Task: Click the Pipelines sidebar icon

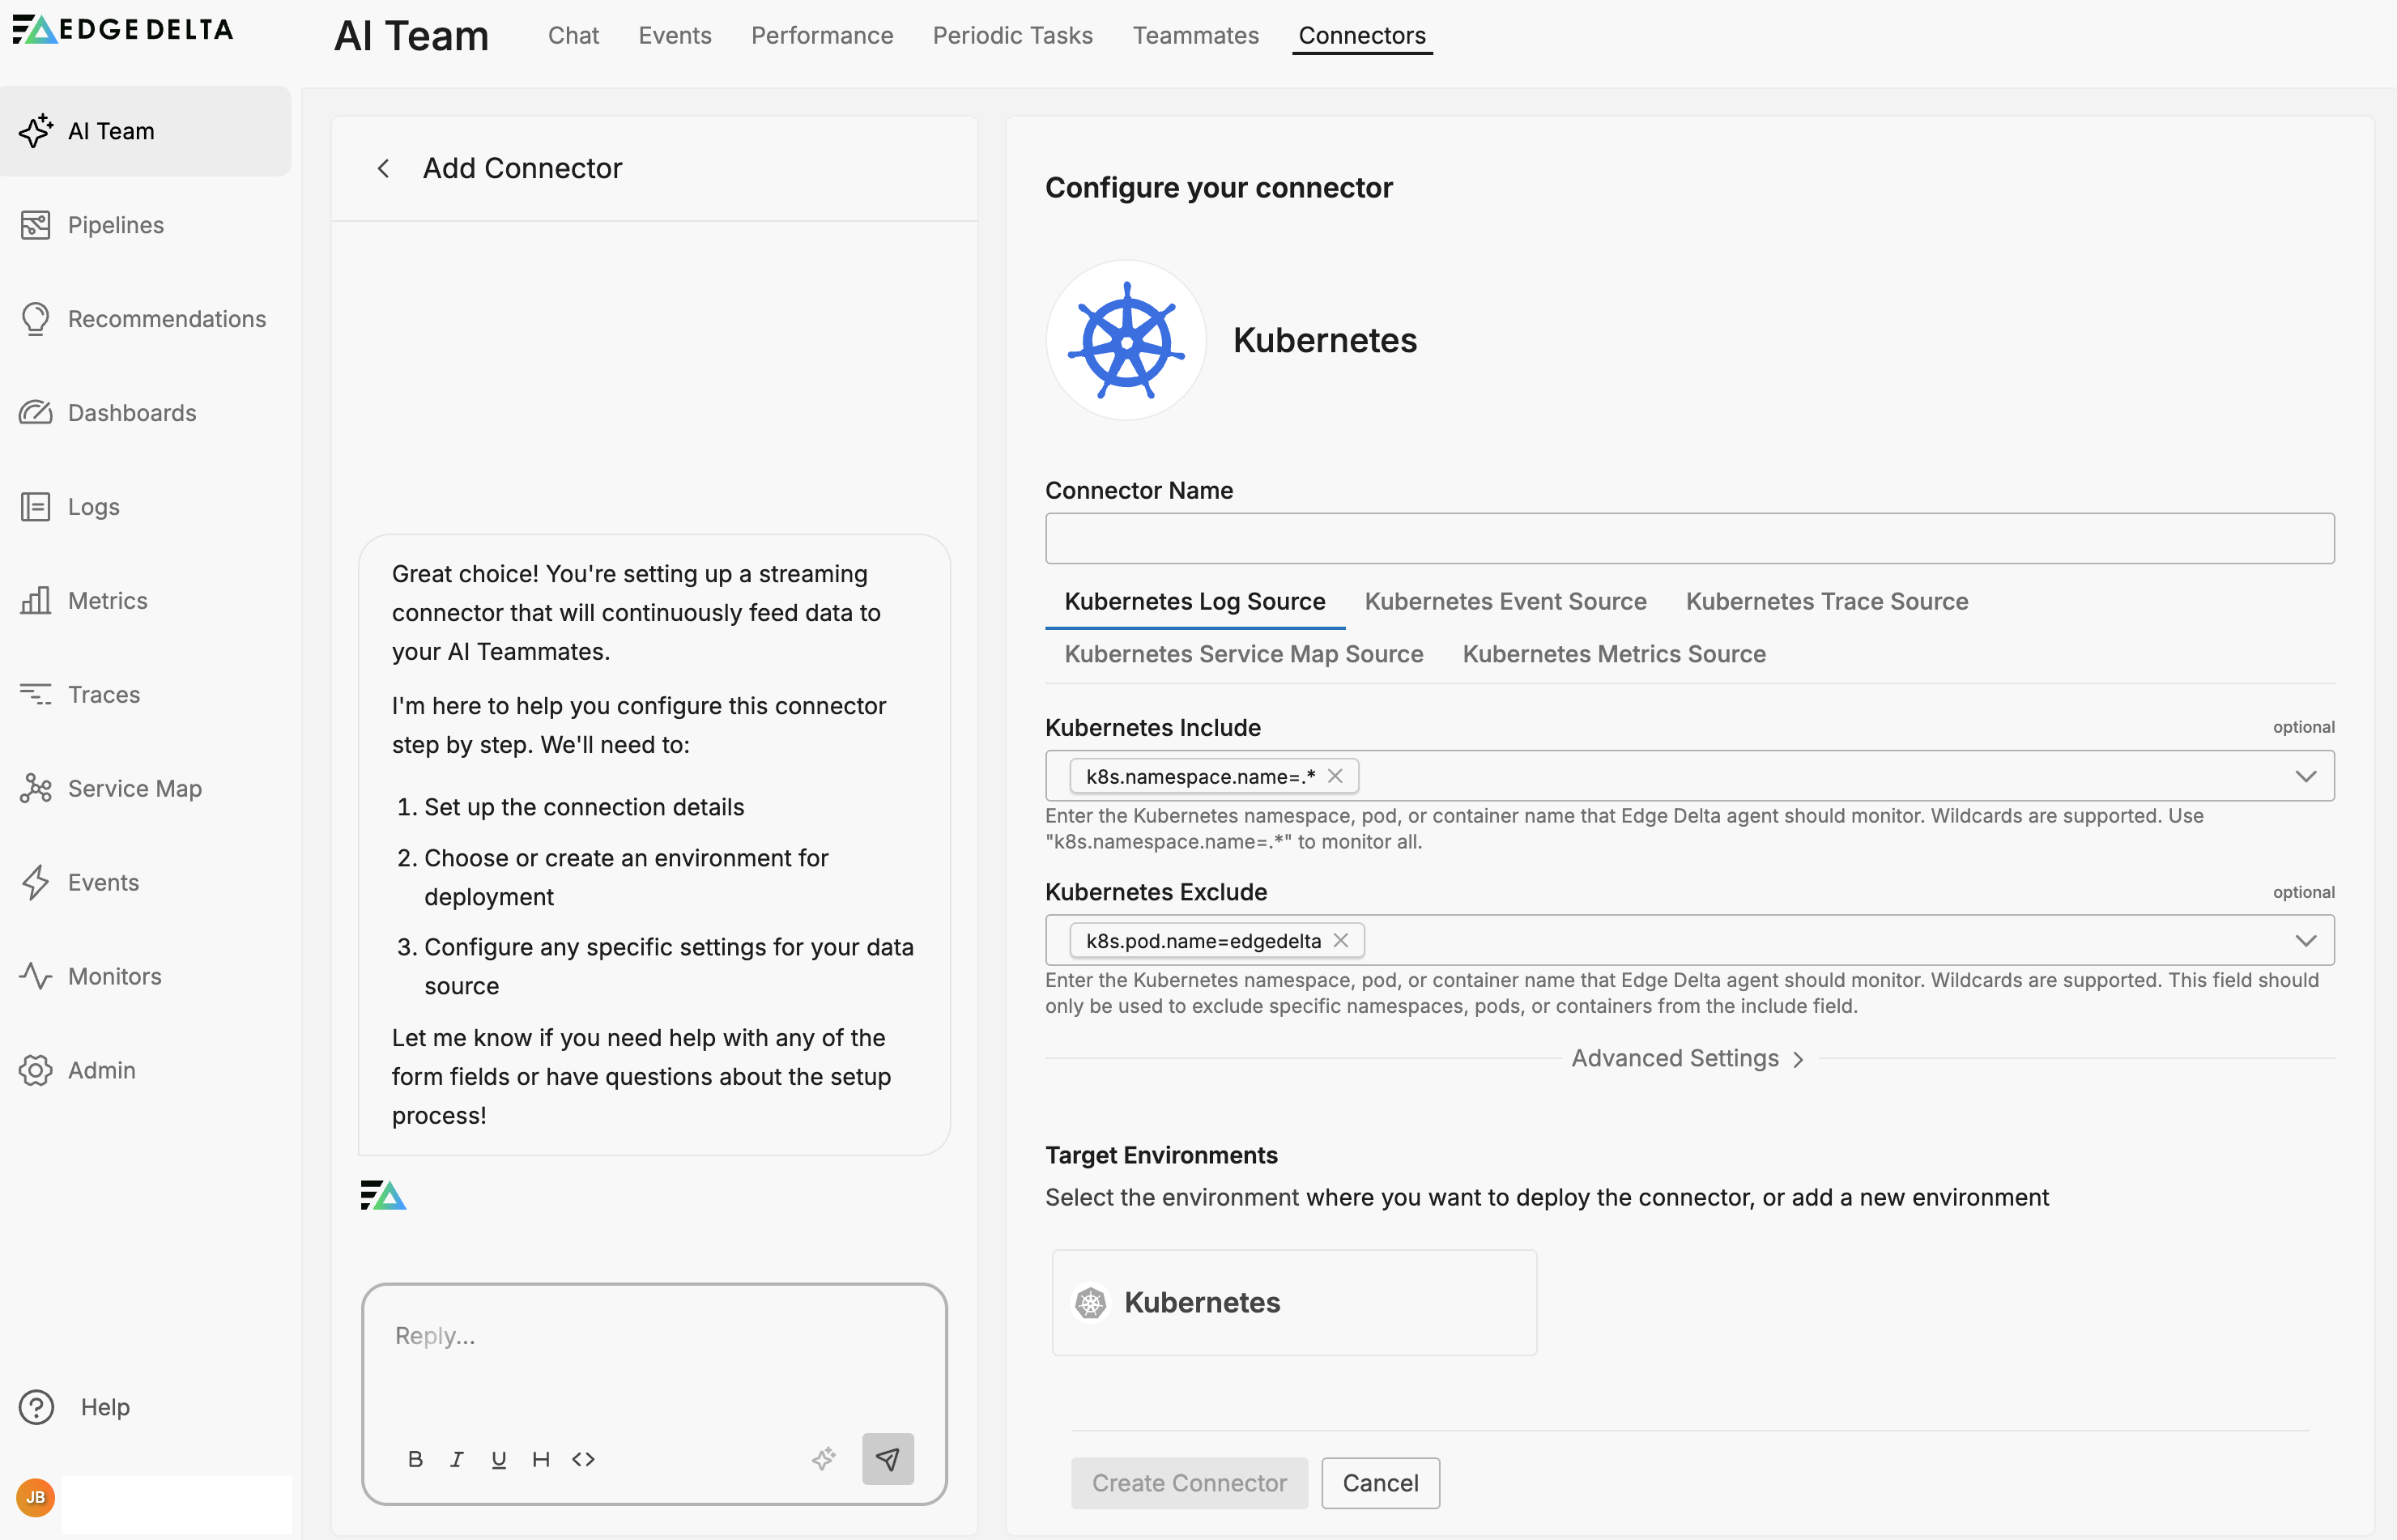Action: point(35,225)
